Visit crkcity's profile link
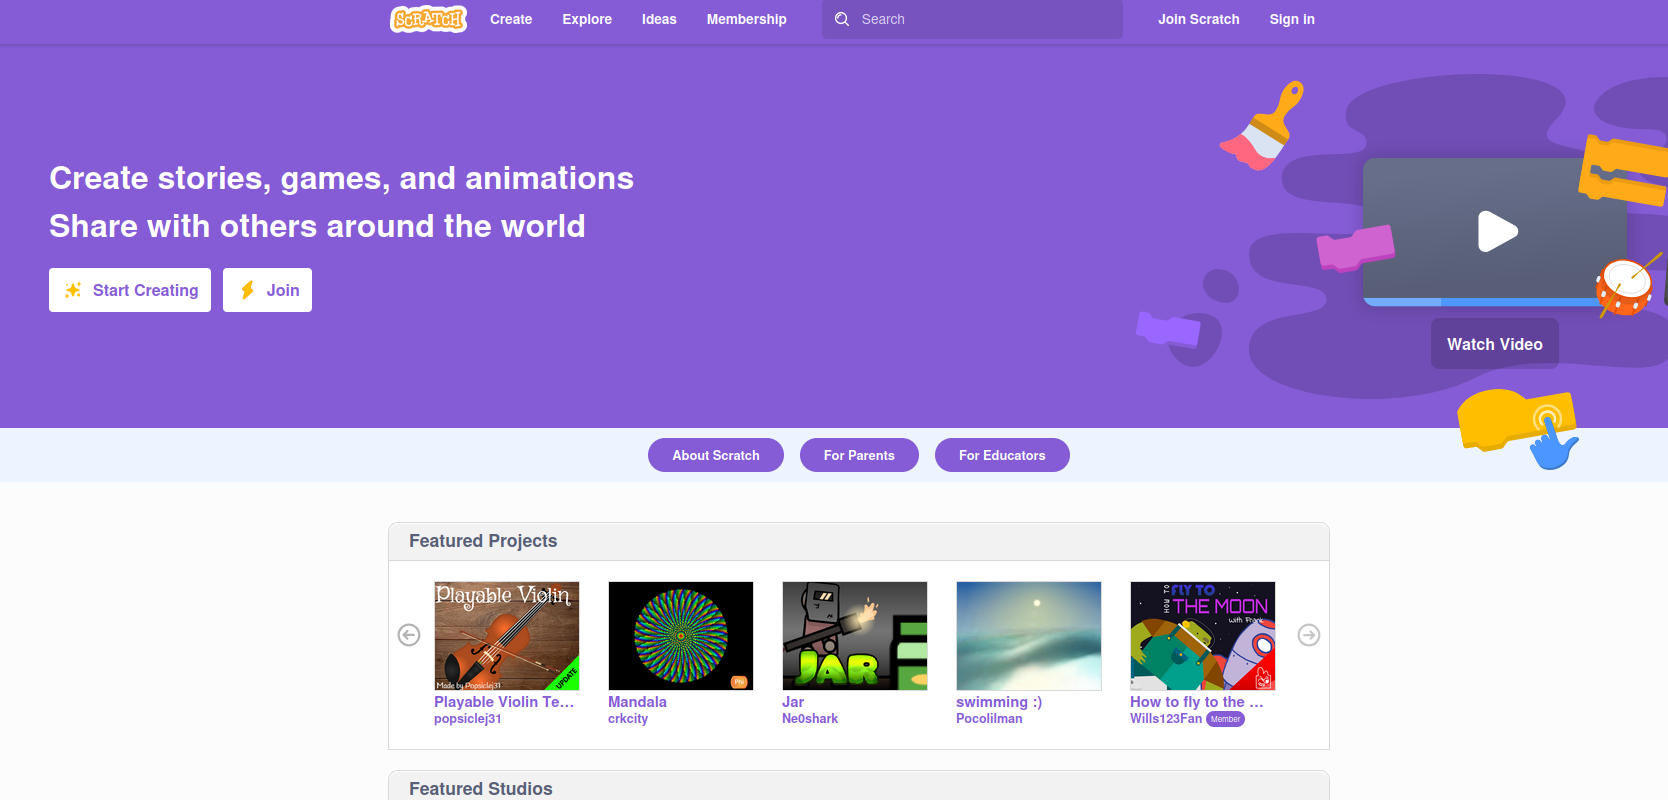The height and width of the screenshot is (800, 1668). pos(628,719)
